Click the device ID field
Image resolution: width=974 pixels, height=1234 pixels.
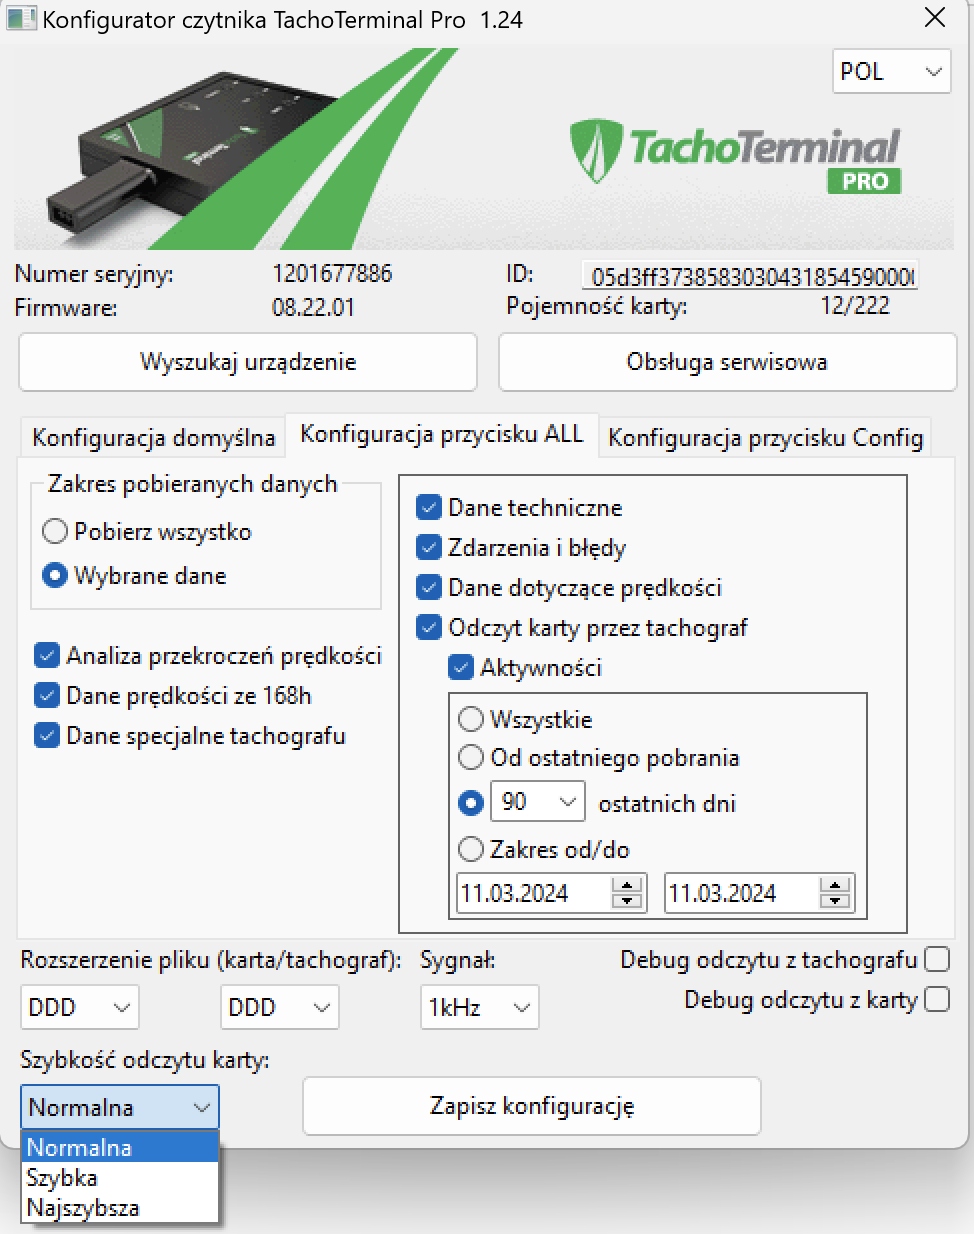(x=750, y=276)
